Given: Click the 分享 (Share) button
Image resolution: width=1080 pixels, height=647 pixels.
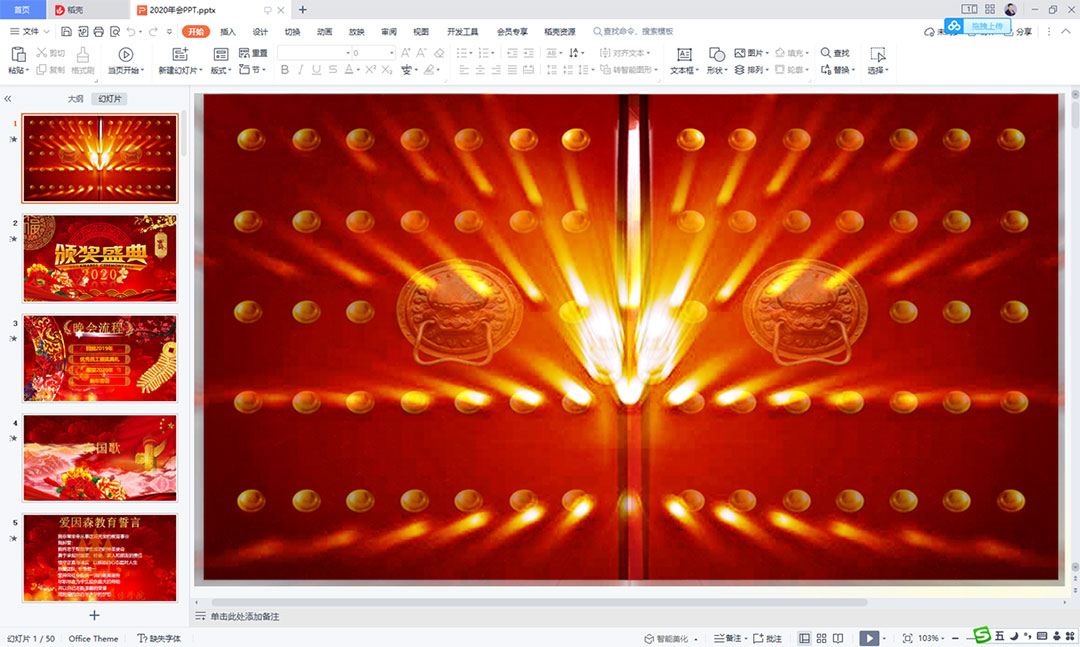Looking at the screenshot, I should coord(1019,32).
